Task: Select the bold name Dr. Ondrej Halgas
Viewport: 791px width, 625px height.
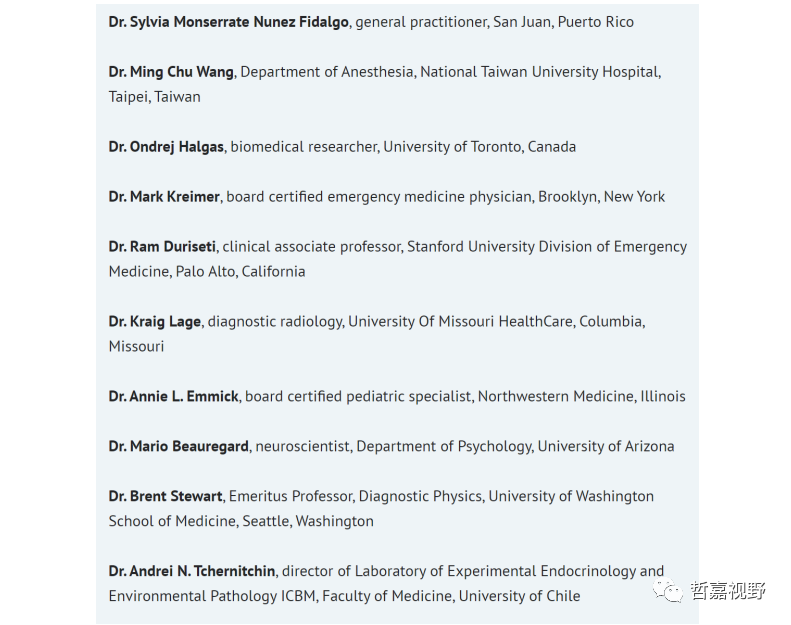Action: tap(167, 147)
